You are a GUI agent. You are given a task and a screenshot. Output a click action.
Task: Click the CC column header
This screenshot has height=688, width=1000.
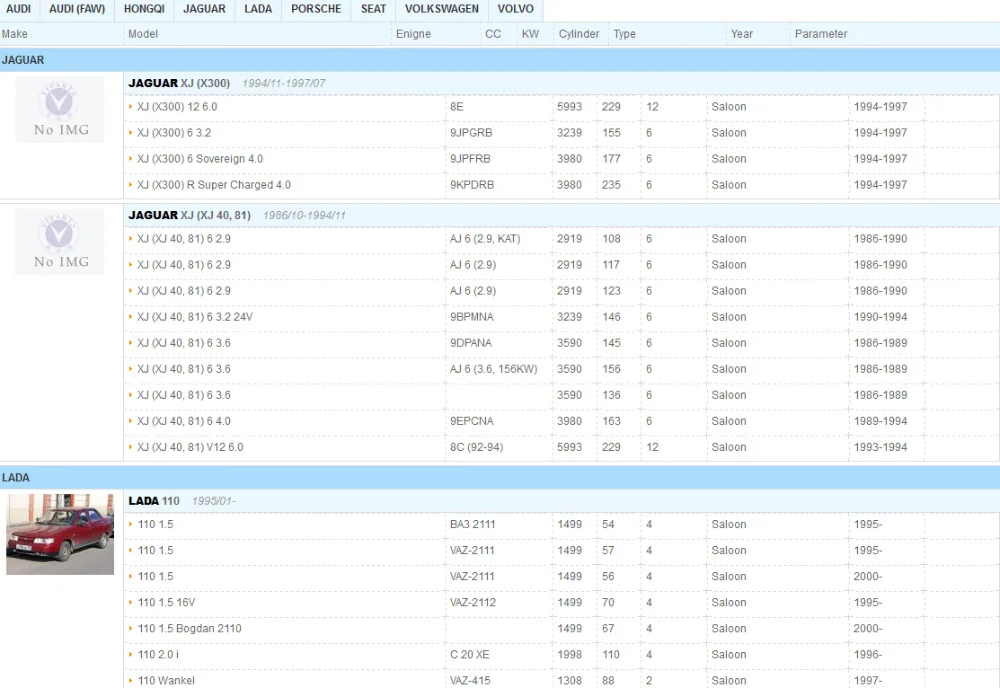click(x=493, y=34)
